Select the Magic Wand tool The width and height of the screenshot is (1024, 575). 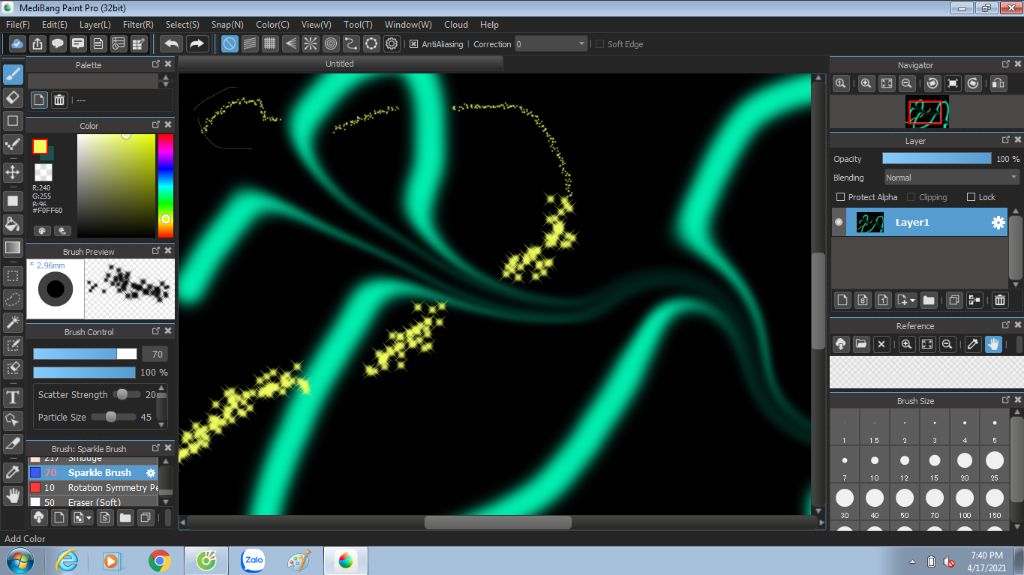(12, 322)
